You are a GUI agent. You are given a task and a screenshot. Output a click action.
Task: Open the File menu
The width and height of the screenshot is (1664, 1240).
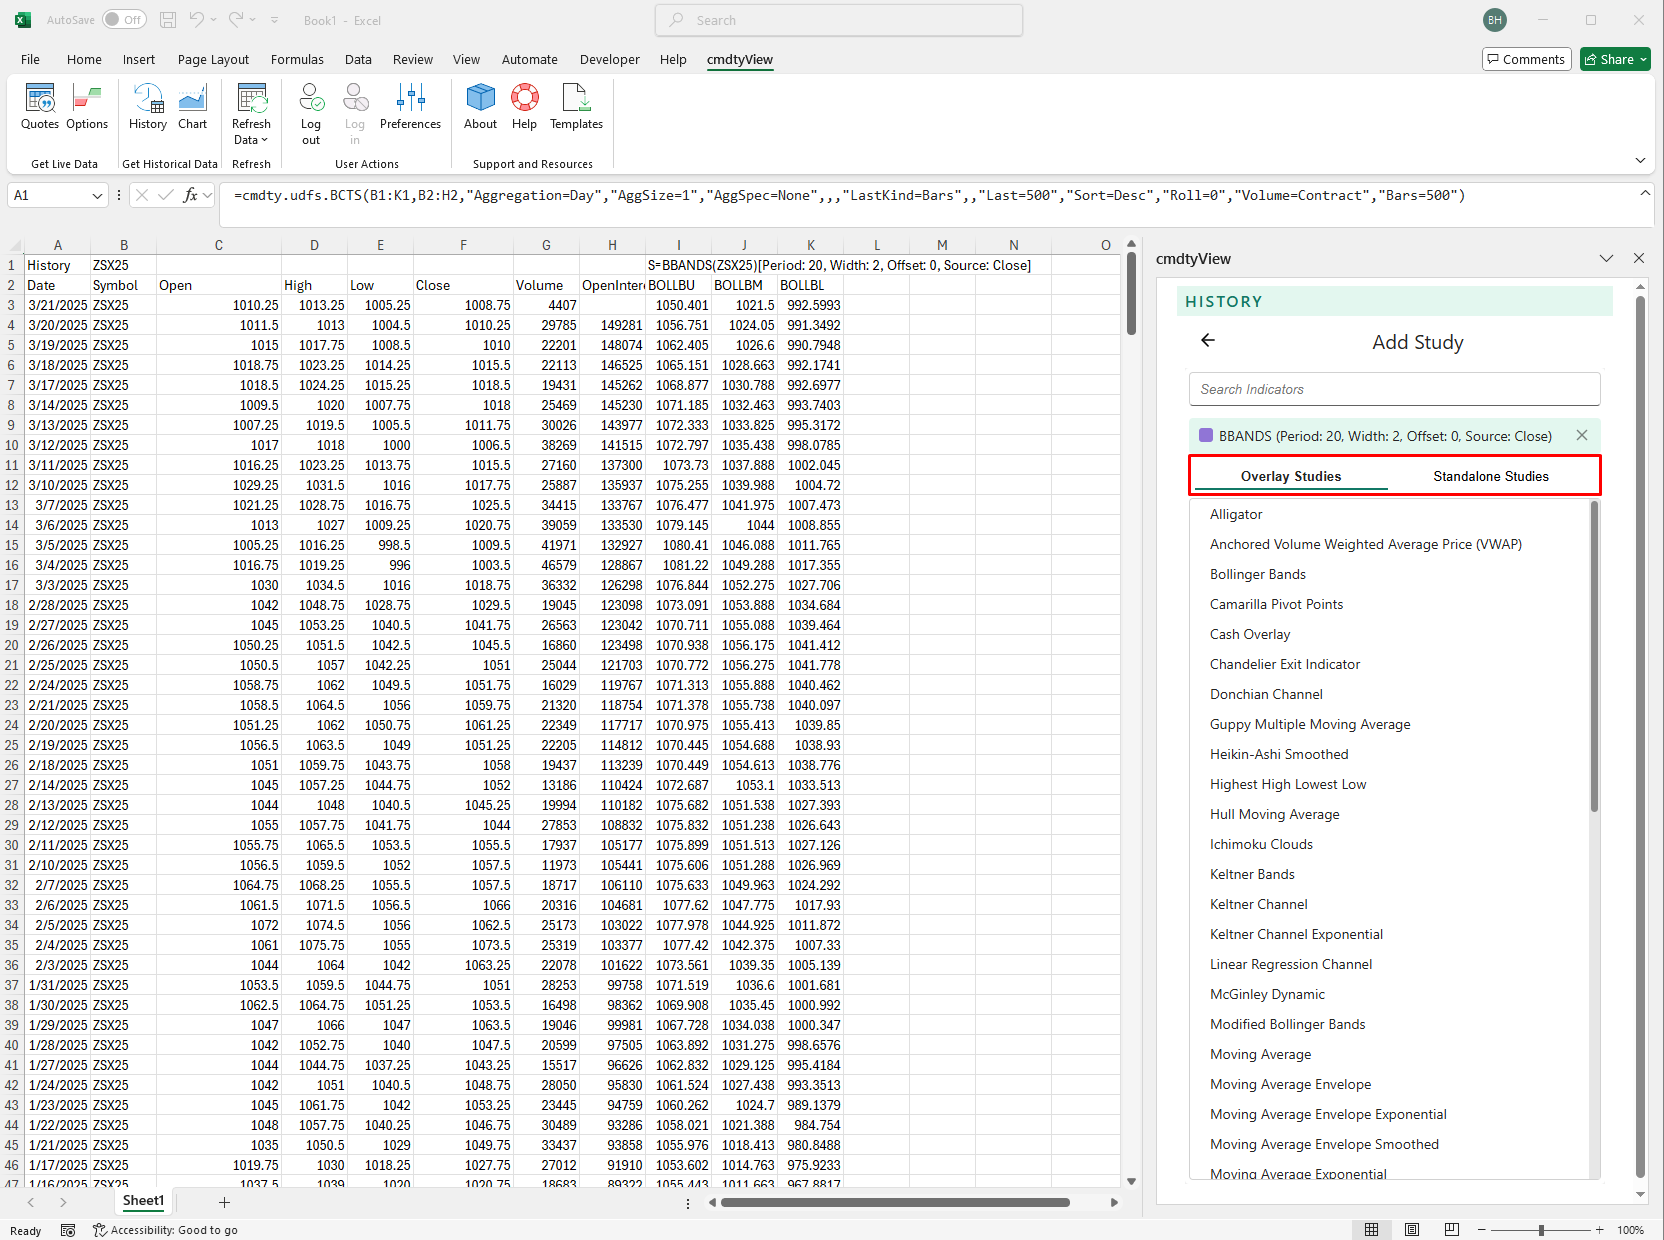coord(30,59)
